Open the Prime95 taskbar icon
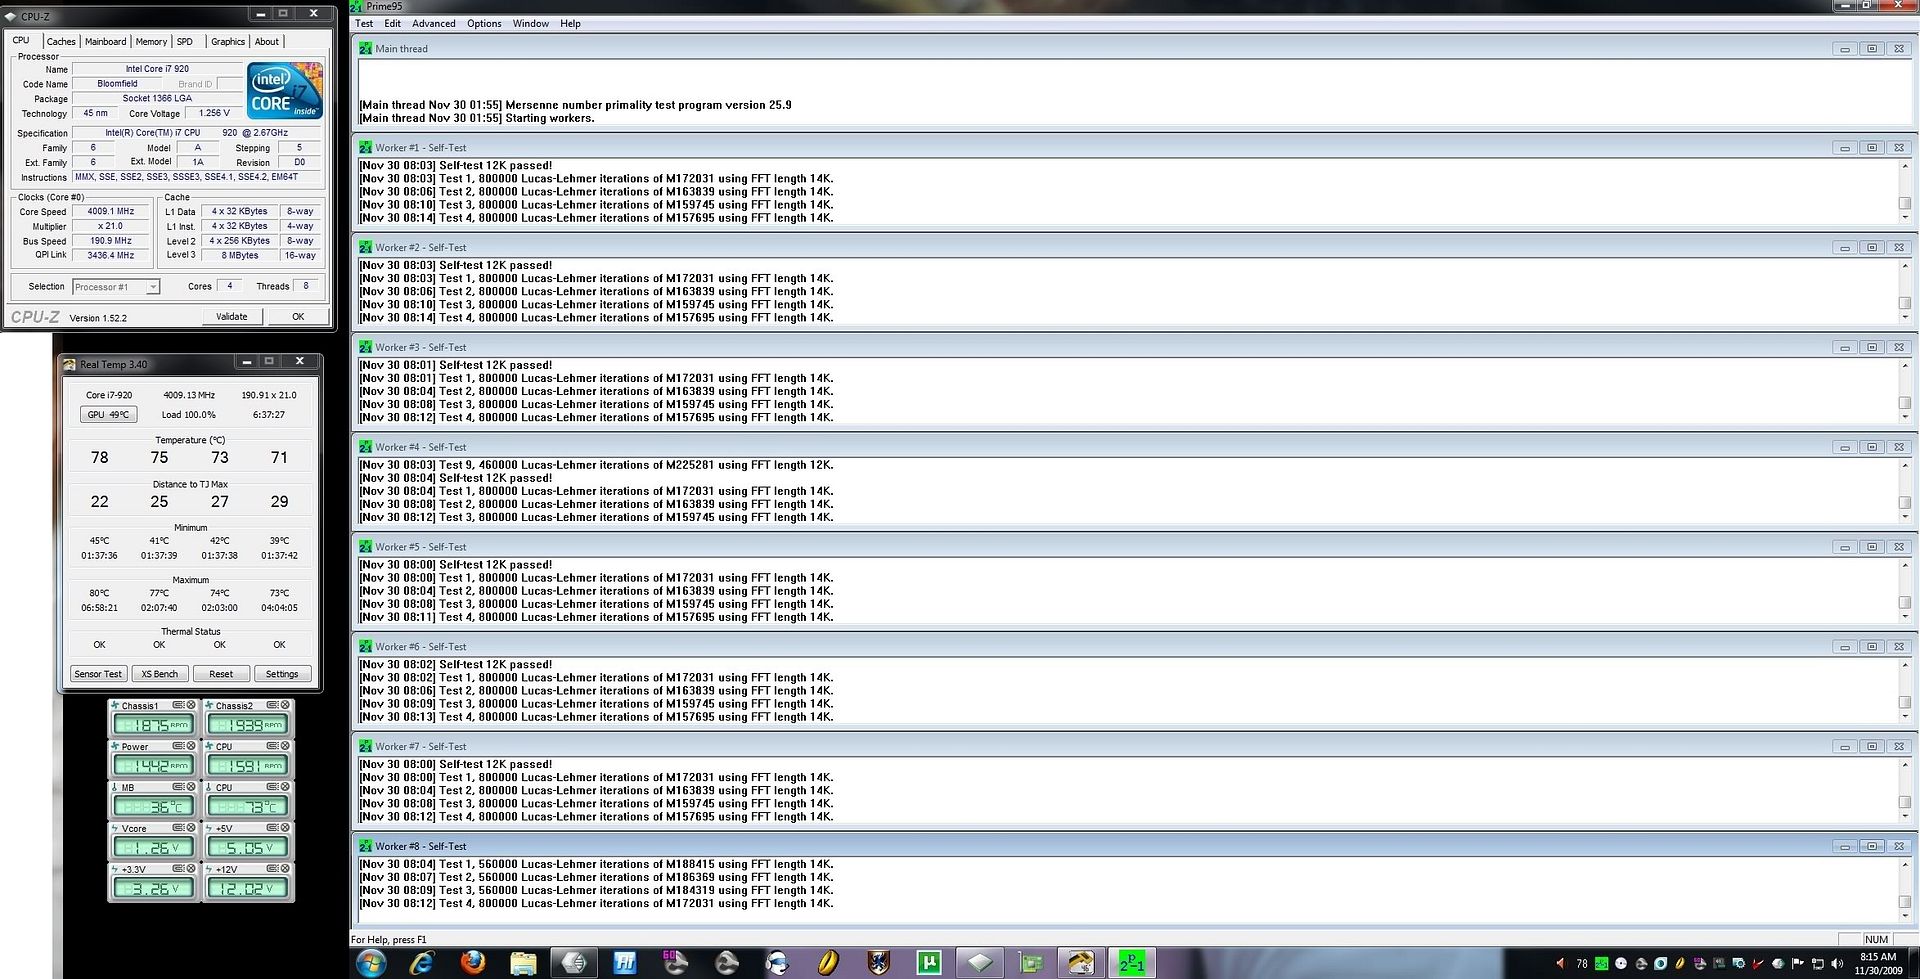 [1131, 963]
